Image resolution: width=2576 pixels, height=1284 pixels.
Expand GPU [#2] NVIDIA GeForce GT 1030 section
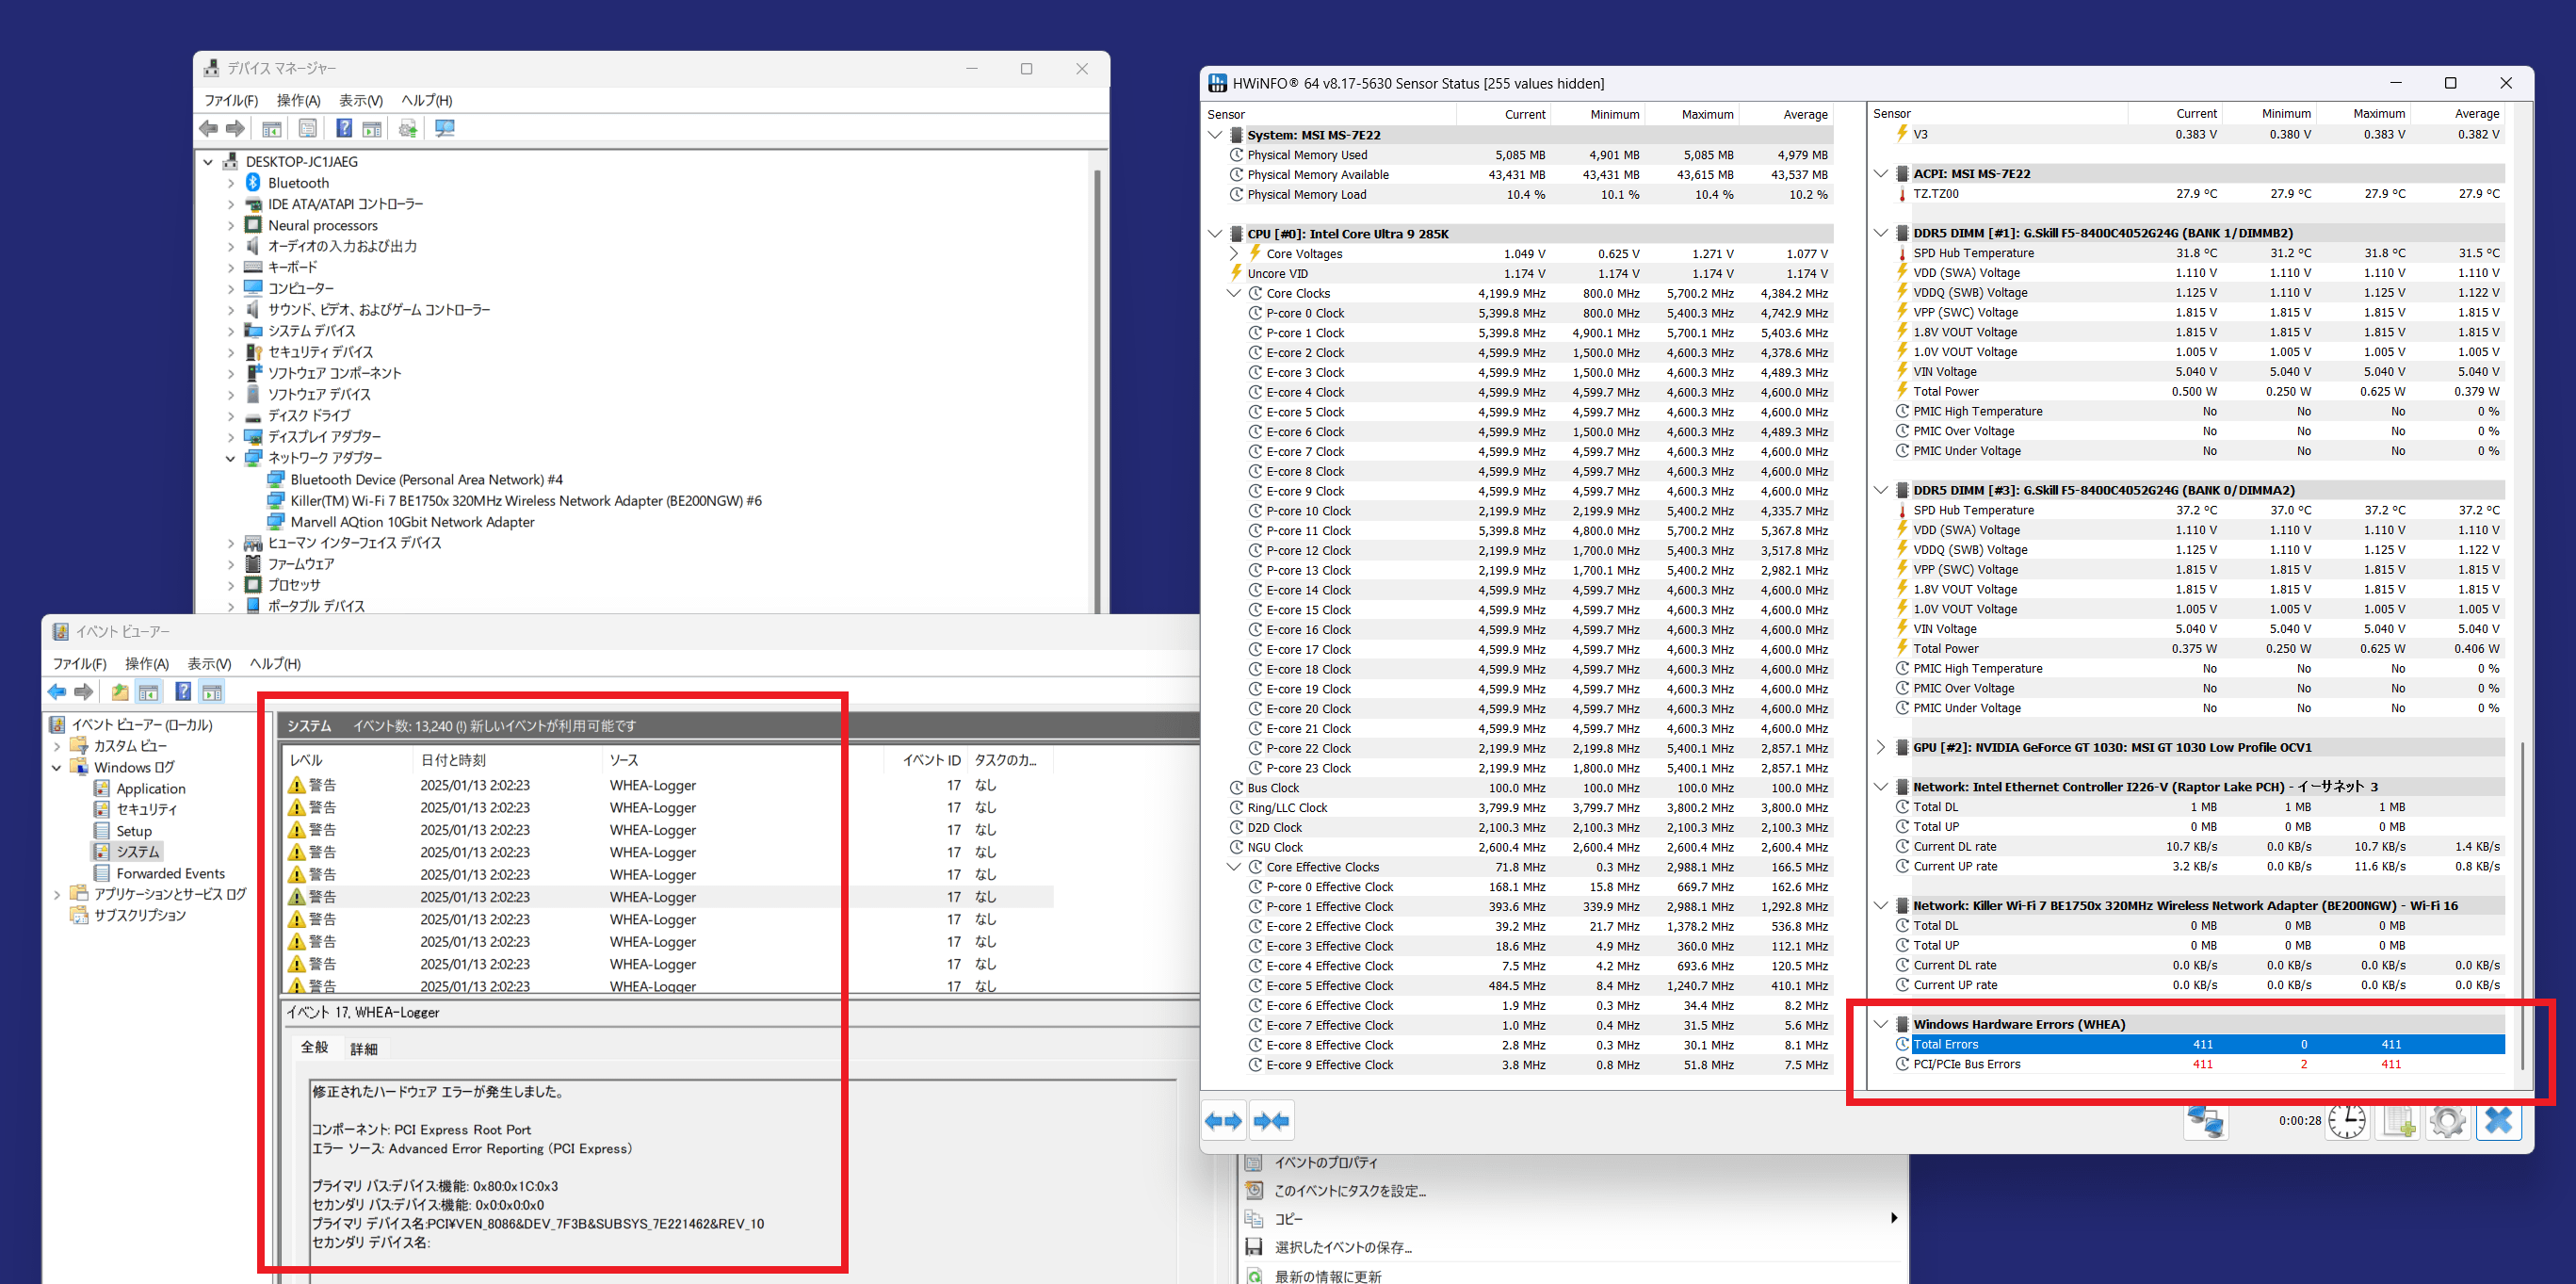click(1880, 747)
